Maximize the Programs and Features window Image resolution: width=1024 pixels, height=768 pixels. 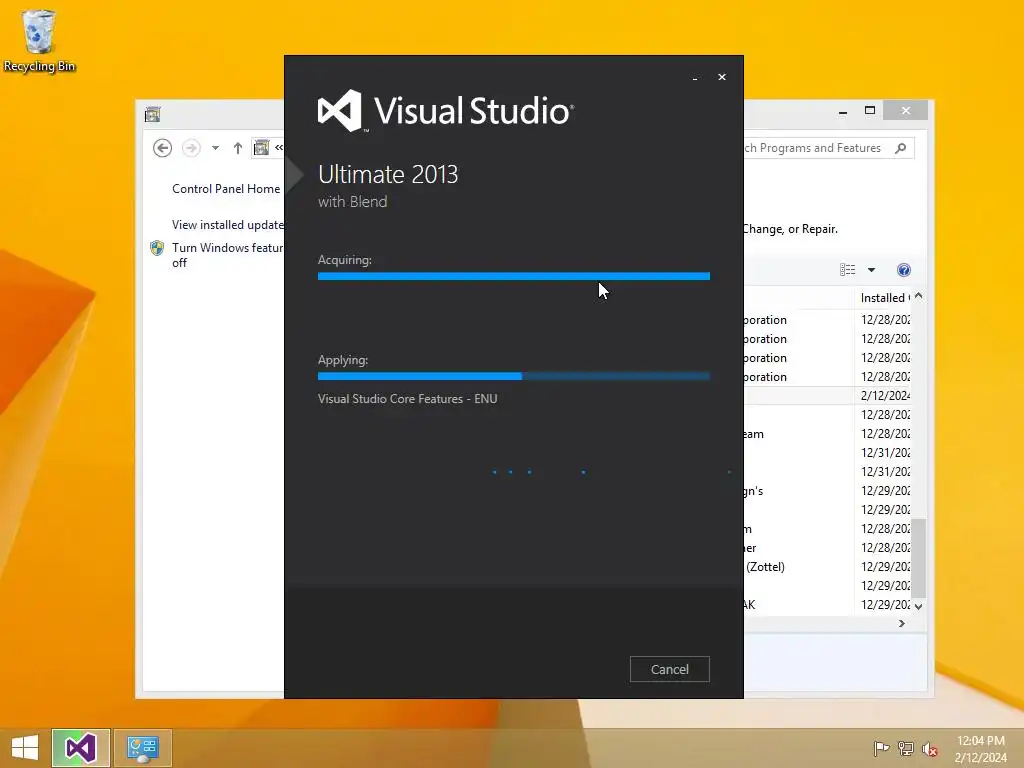tap(870, 110)
